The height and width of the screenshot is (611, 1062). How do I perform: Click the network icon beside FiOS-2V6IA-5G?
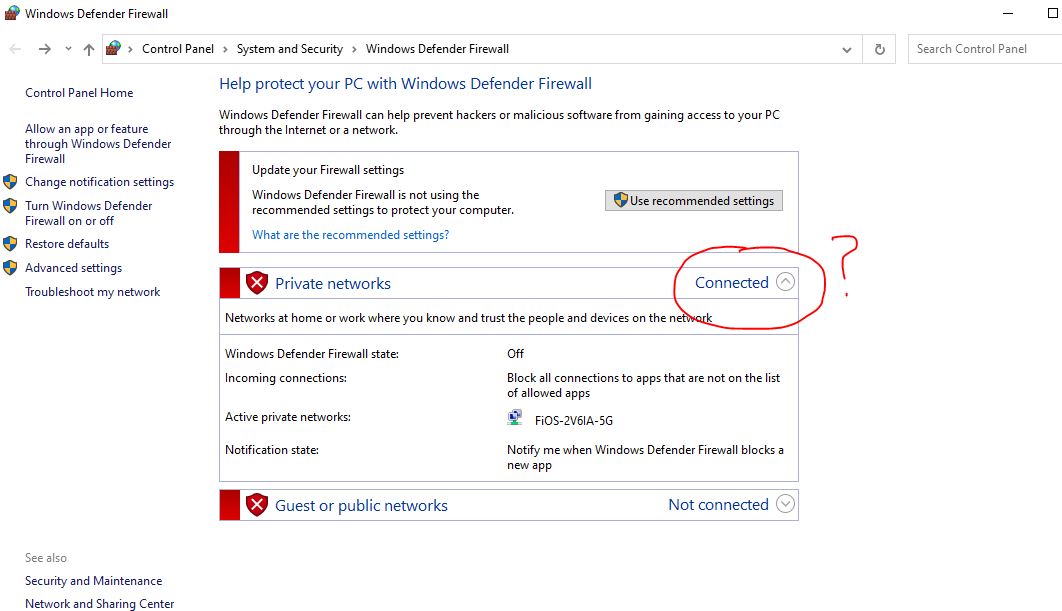[515, 417]
